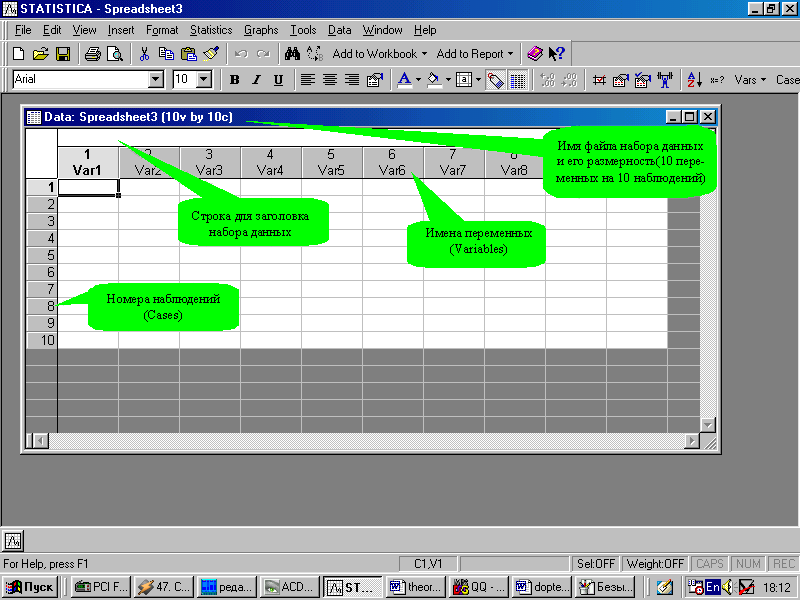
Task: Select the Var4 column header
Action: 270,162
